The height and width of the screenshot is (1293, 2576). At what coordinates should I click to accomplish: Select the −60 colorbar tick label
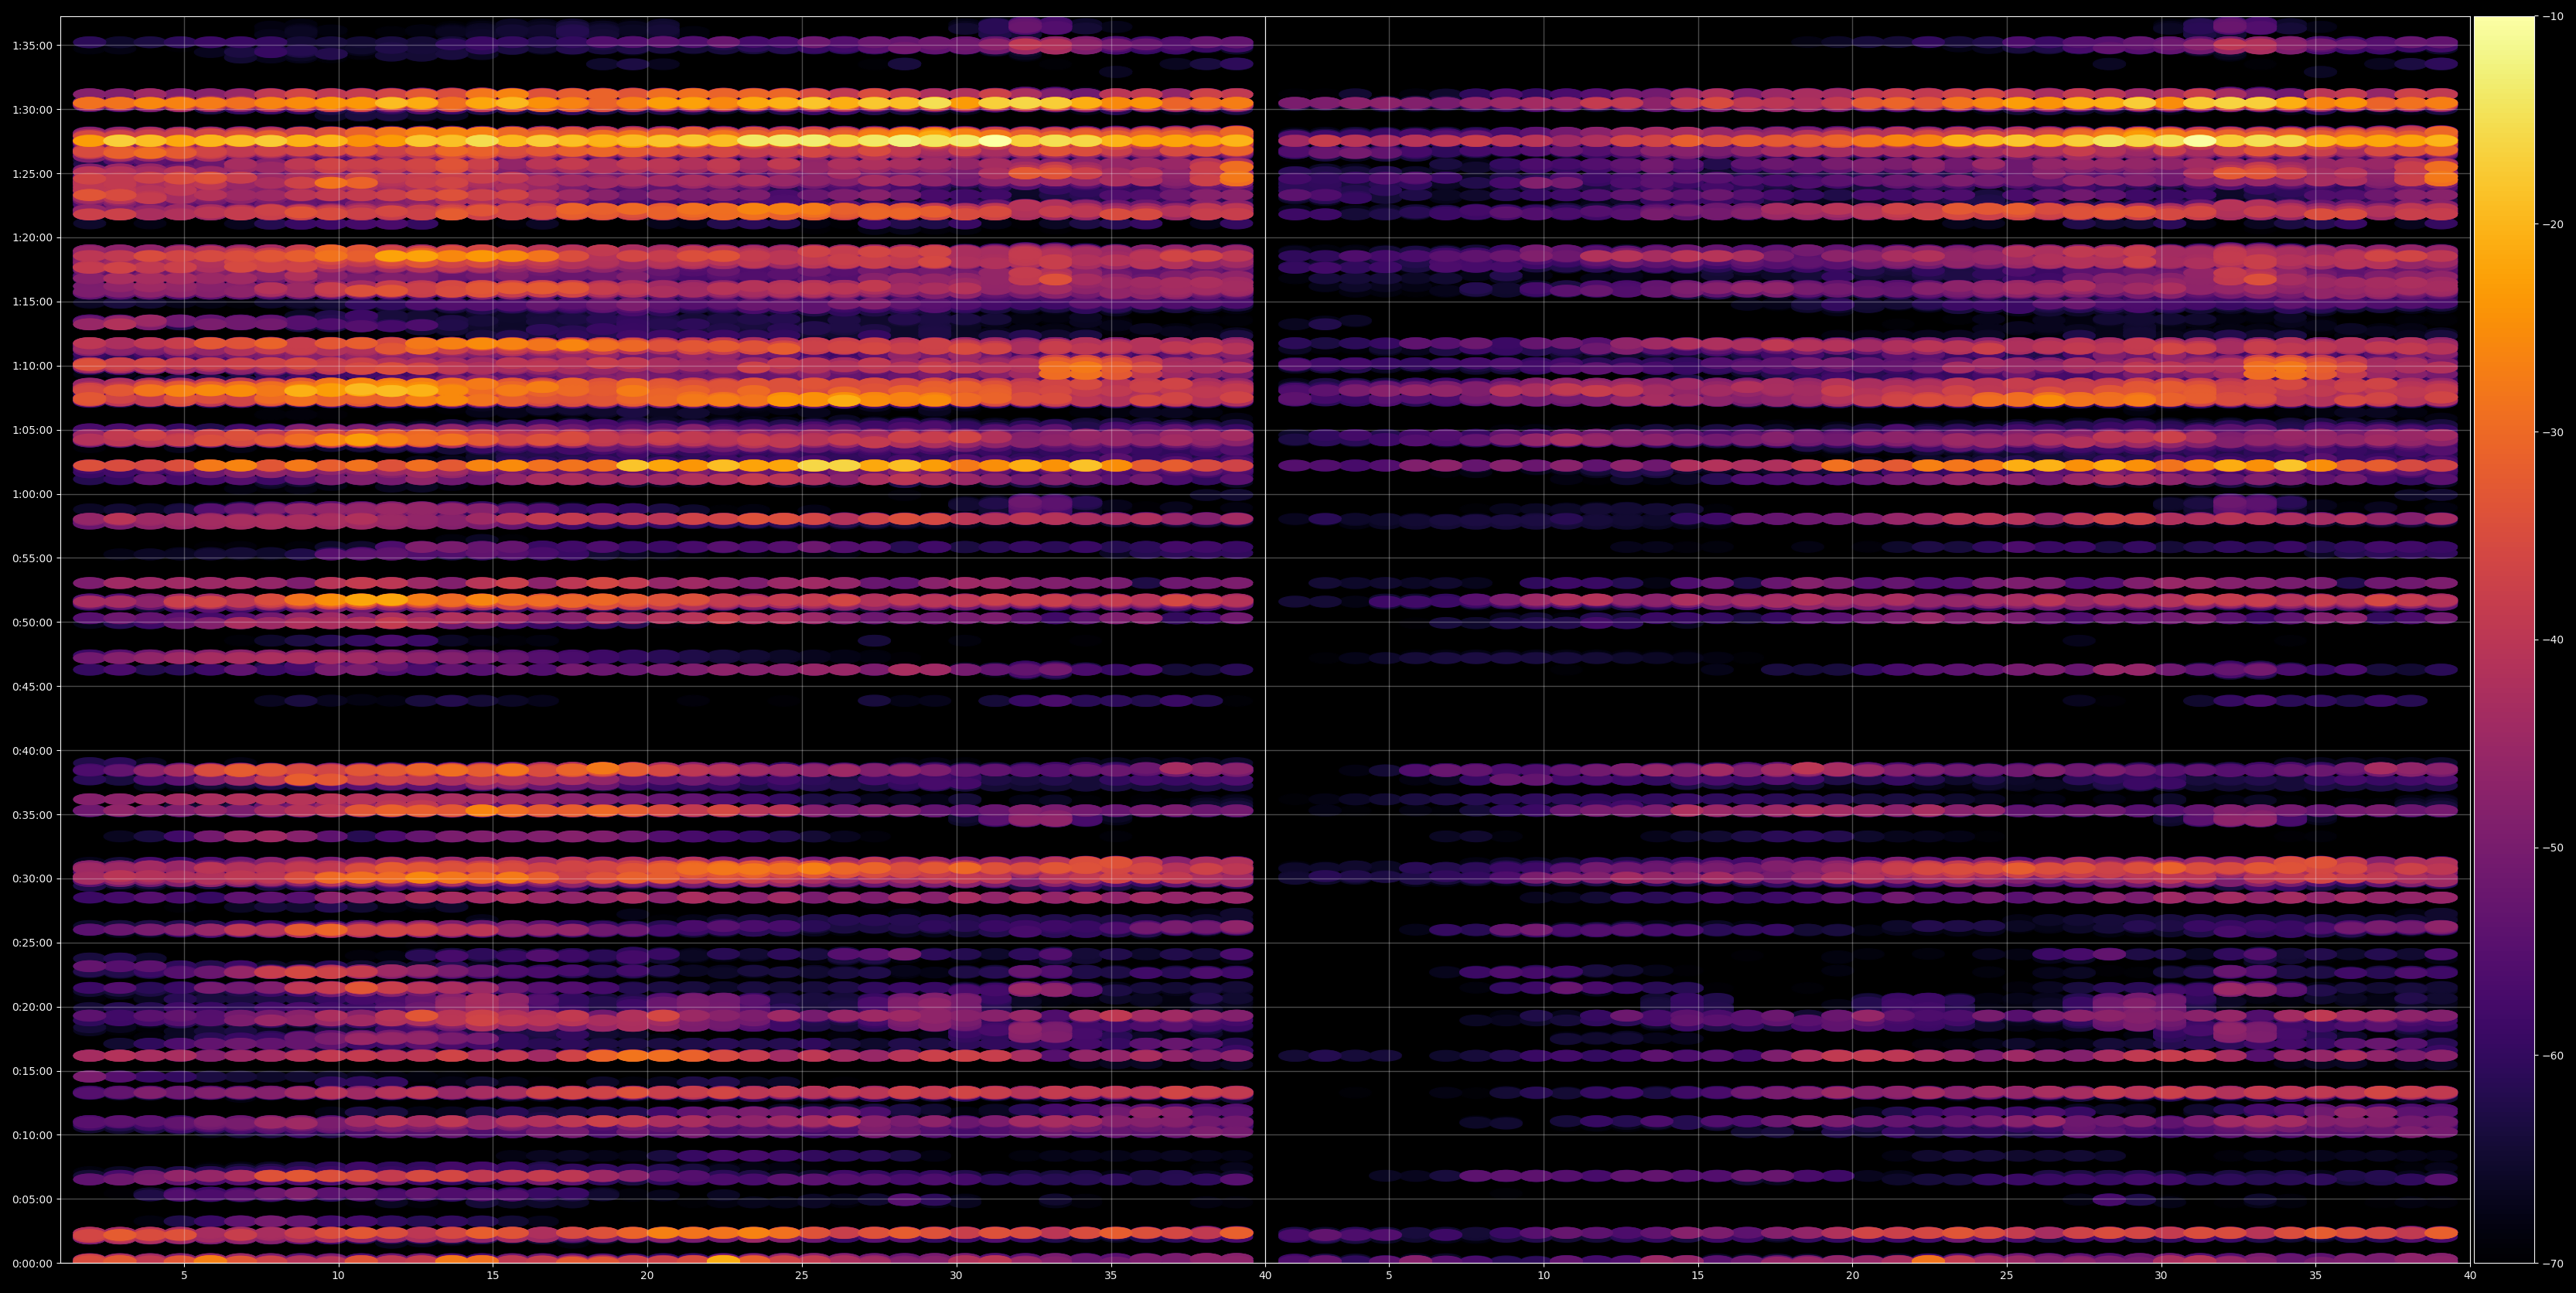2553,1056
